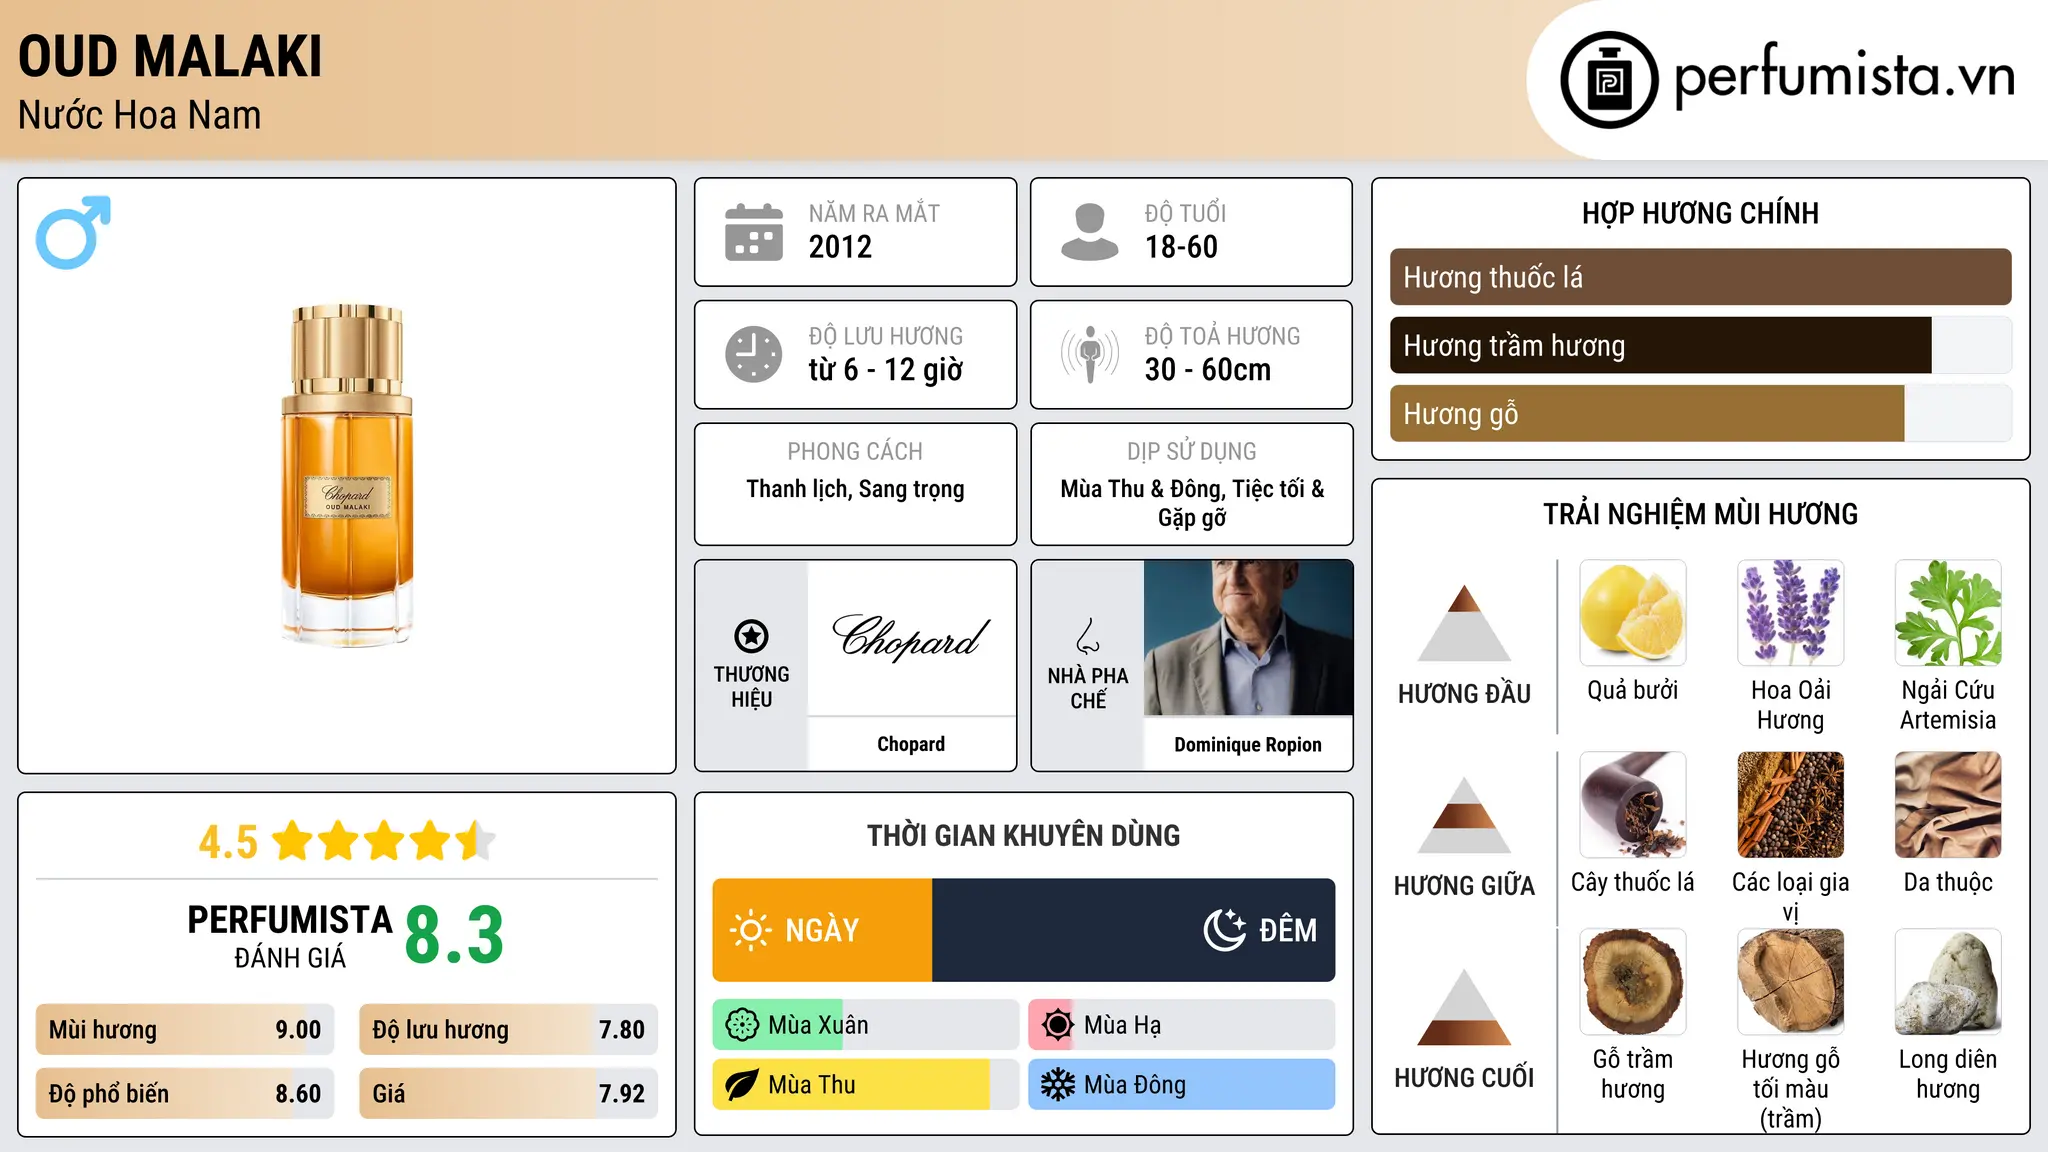
Task: Click the Giá 7.92 score bar
Action: (508, 1093)
